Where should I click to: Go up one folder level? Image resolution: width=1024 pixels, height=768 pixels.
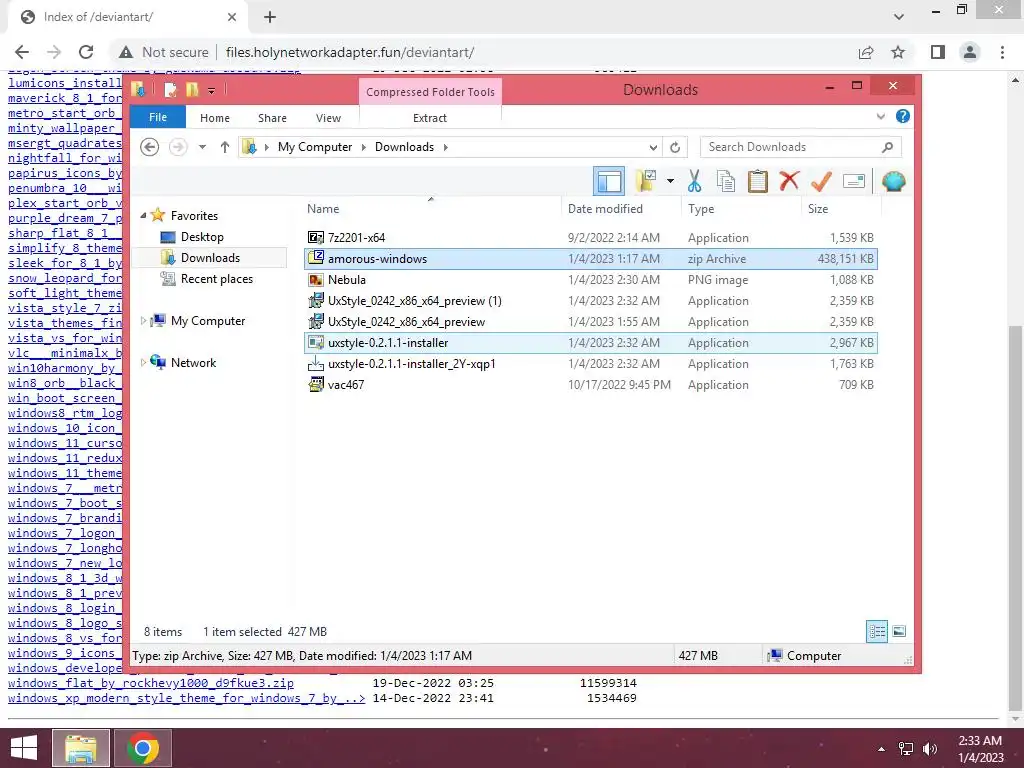[x=225, y=147]
